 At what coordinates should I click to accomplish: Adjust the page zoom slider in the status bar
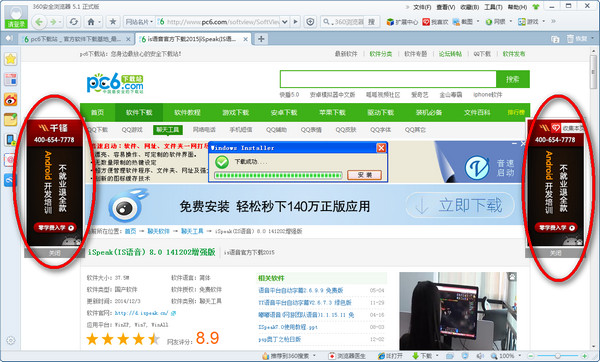(558, 356)
